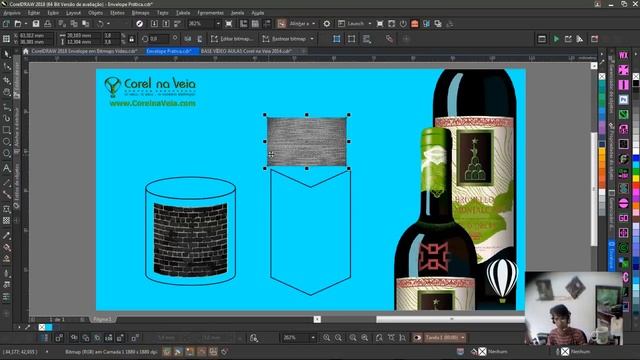Image resolution: width=640 pixels, height=360 pixels.
Task: Select the Polygon tool
Action: pos(7,154)
